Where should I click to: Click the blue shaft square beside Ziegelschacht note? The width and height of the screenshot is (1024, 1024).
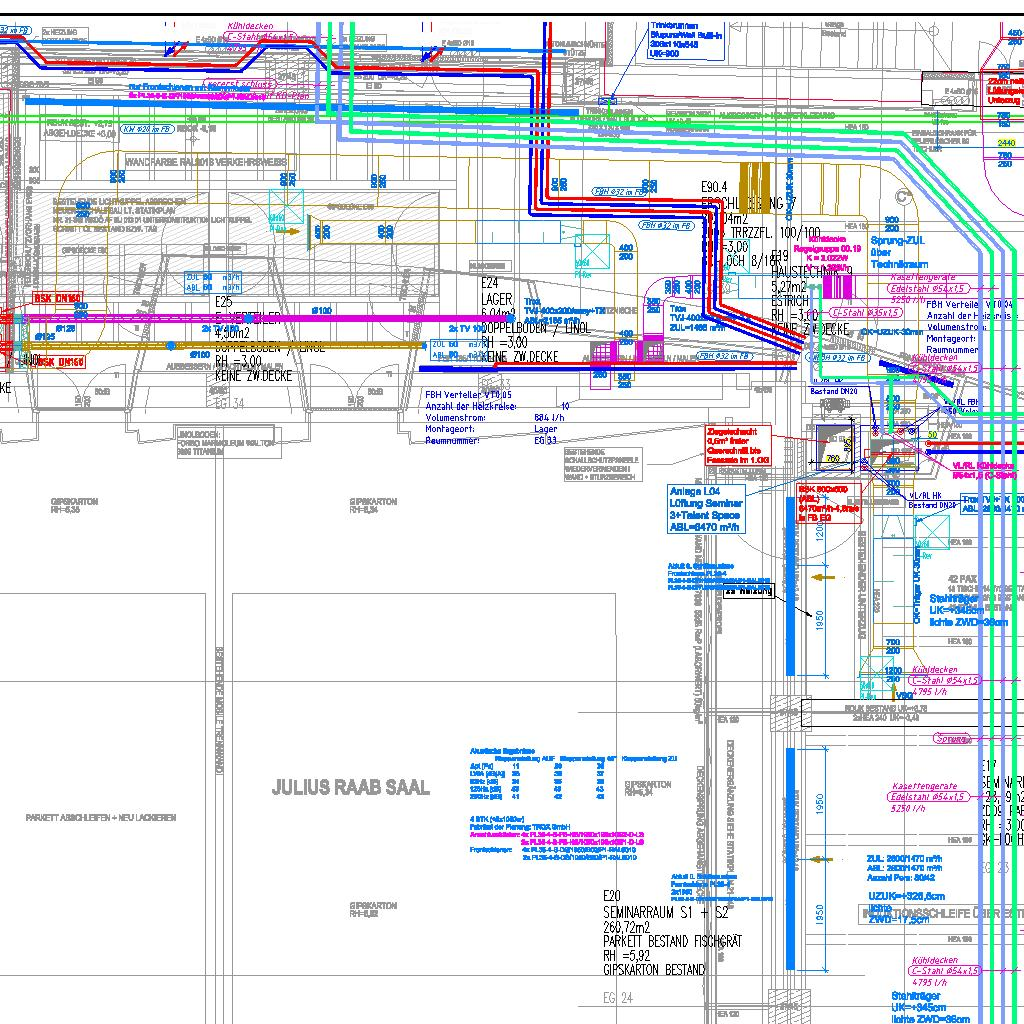point(835,447)
